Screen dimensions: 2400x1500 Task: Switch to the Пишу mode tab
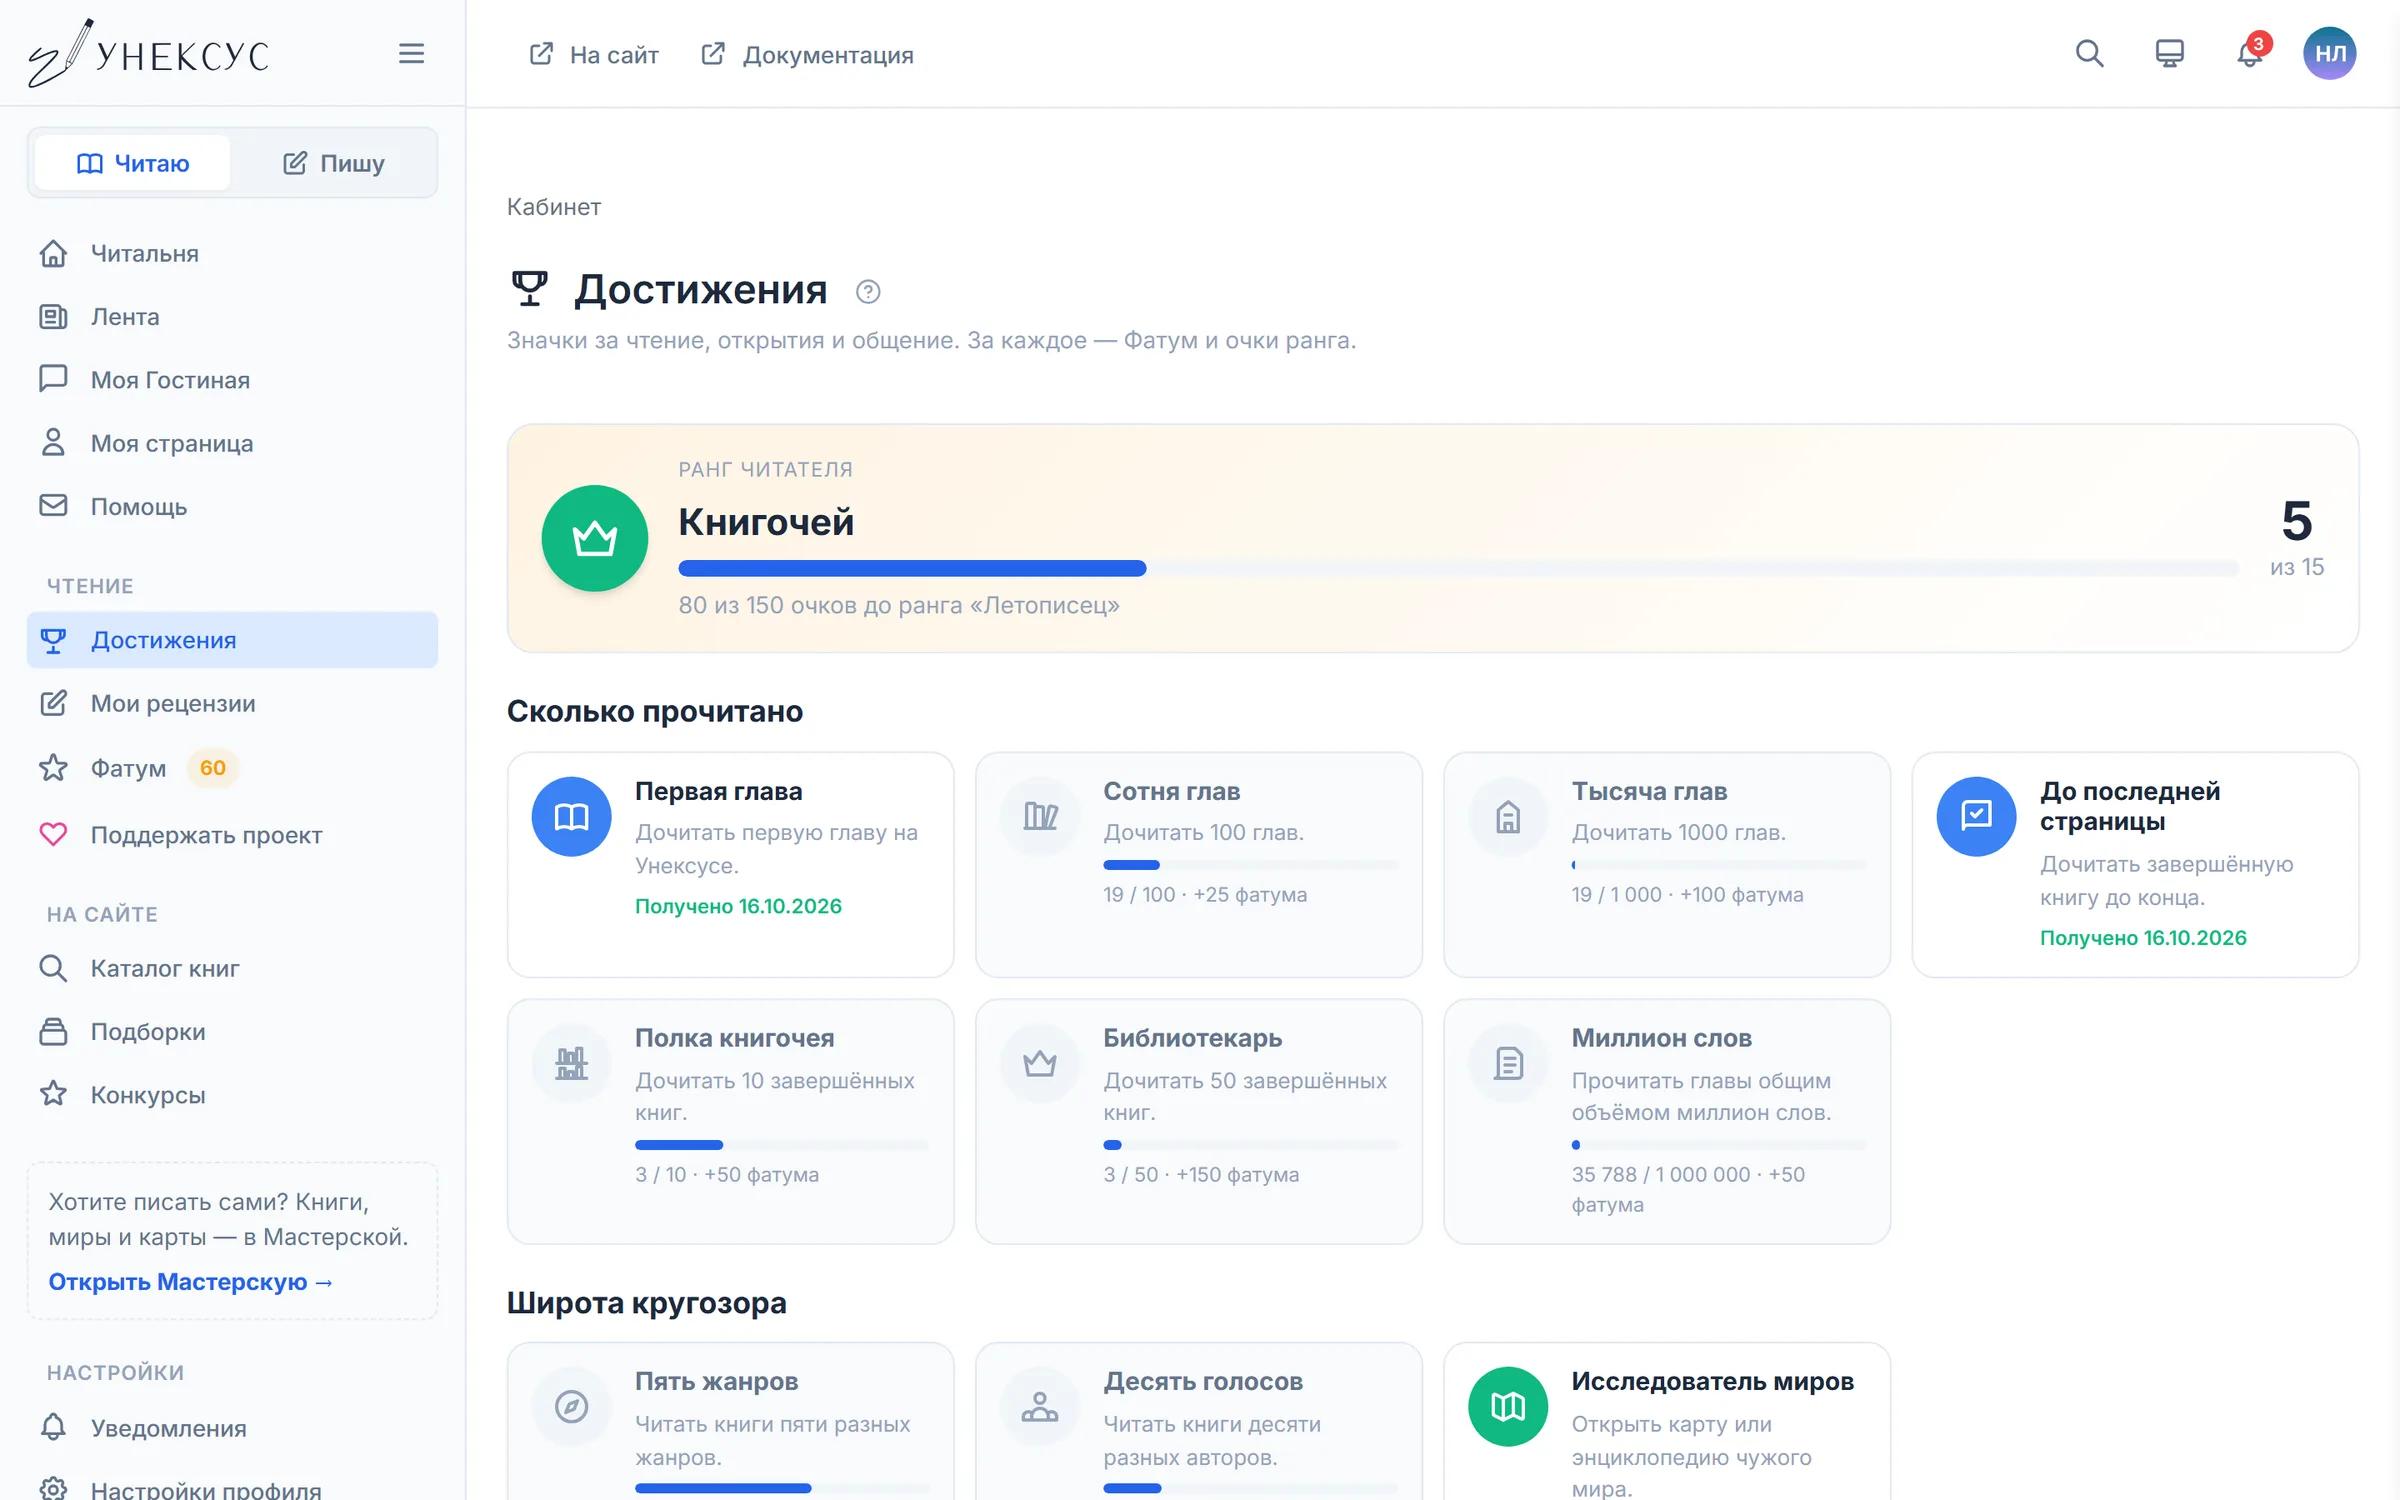pos(333,163)
